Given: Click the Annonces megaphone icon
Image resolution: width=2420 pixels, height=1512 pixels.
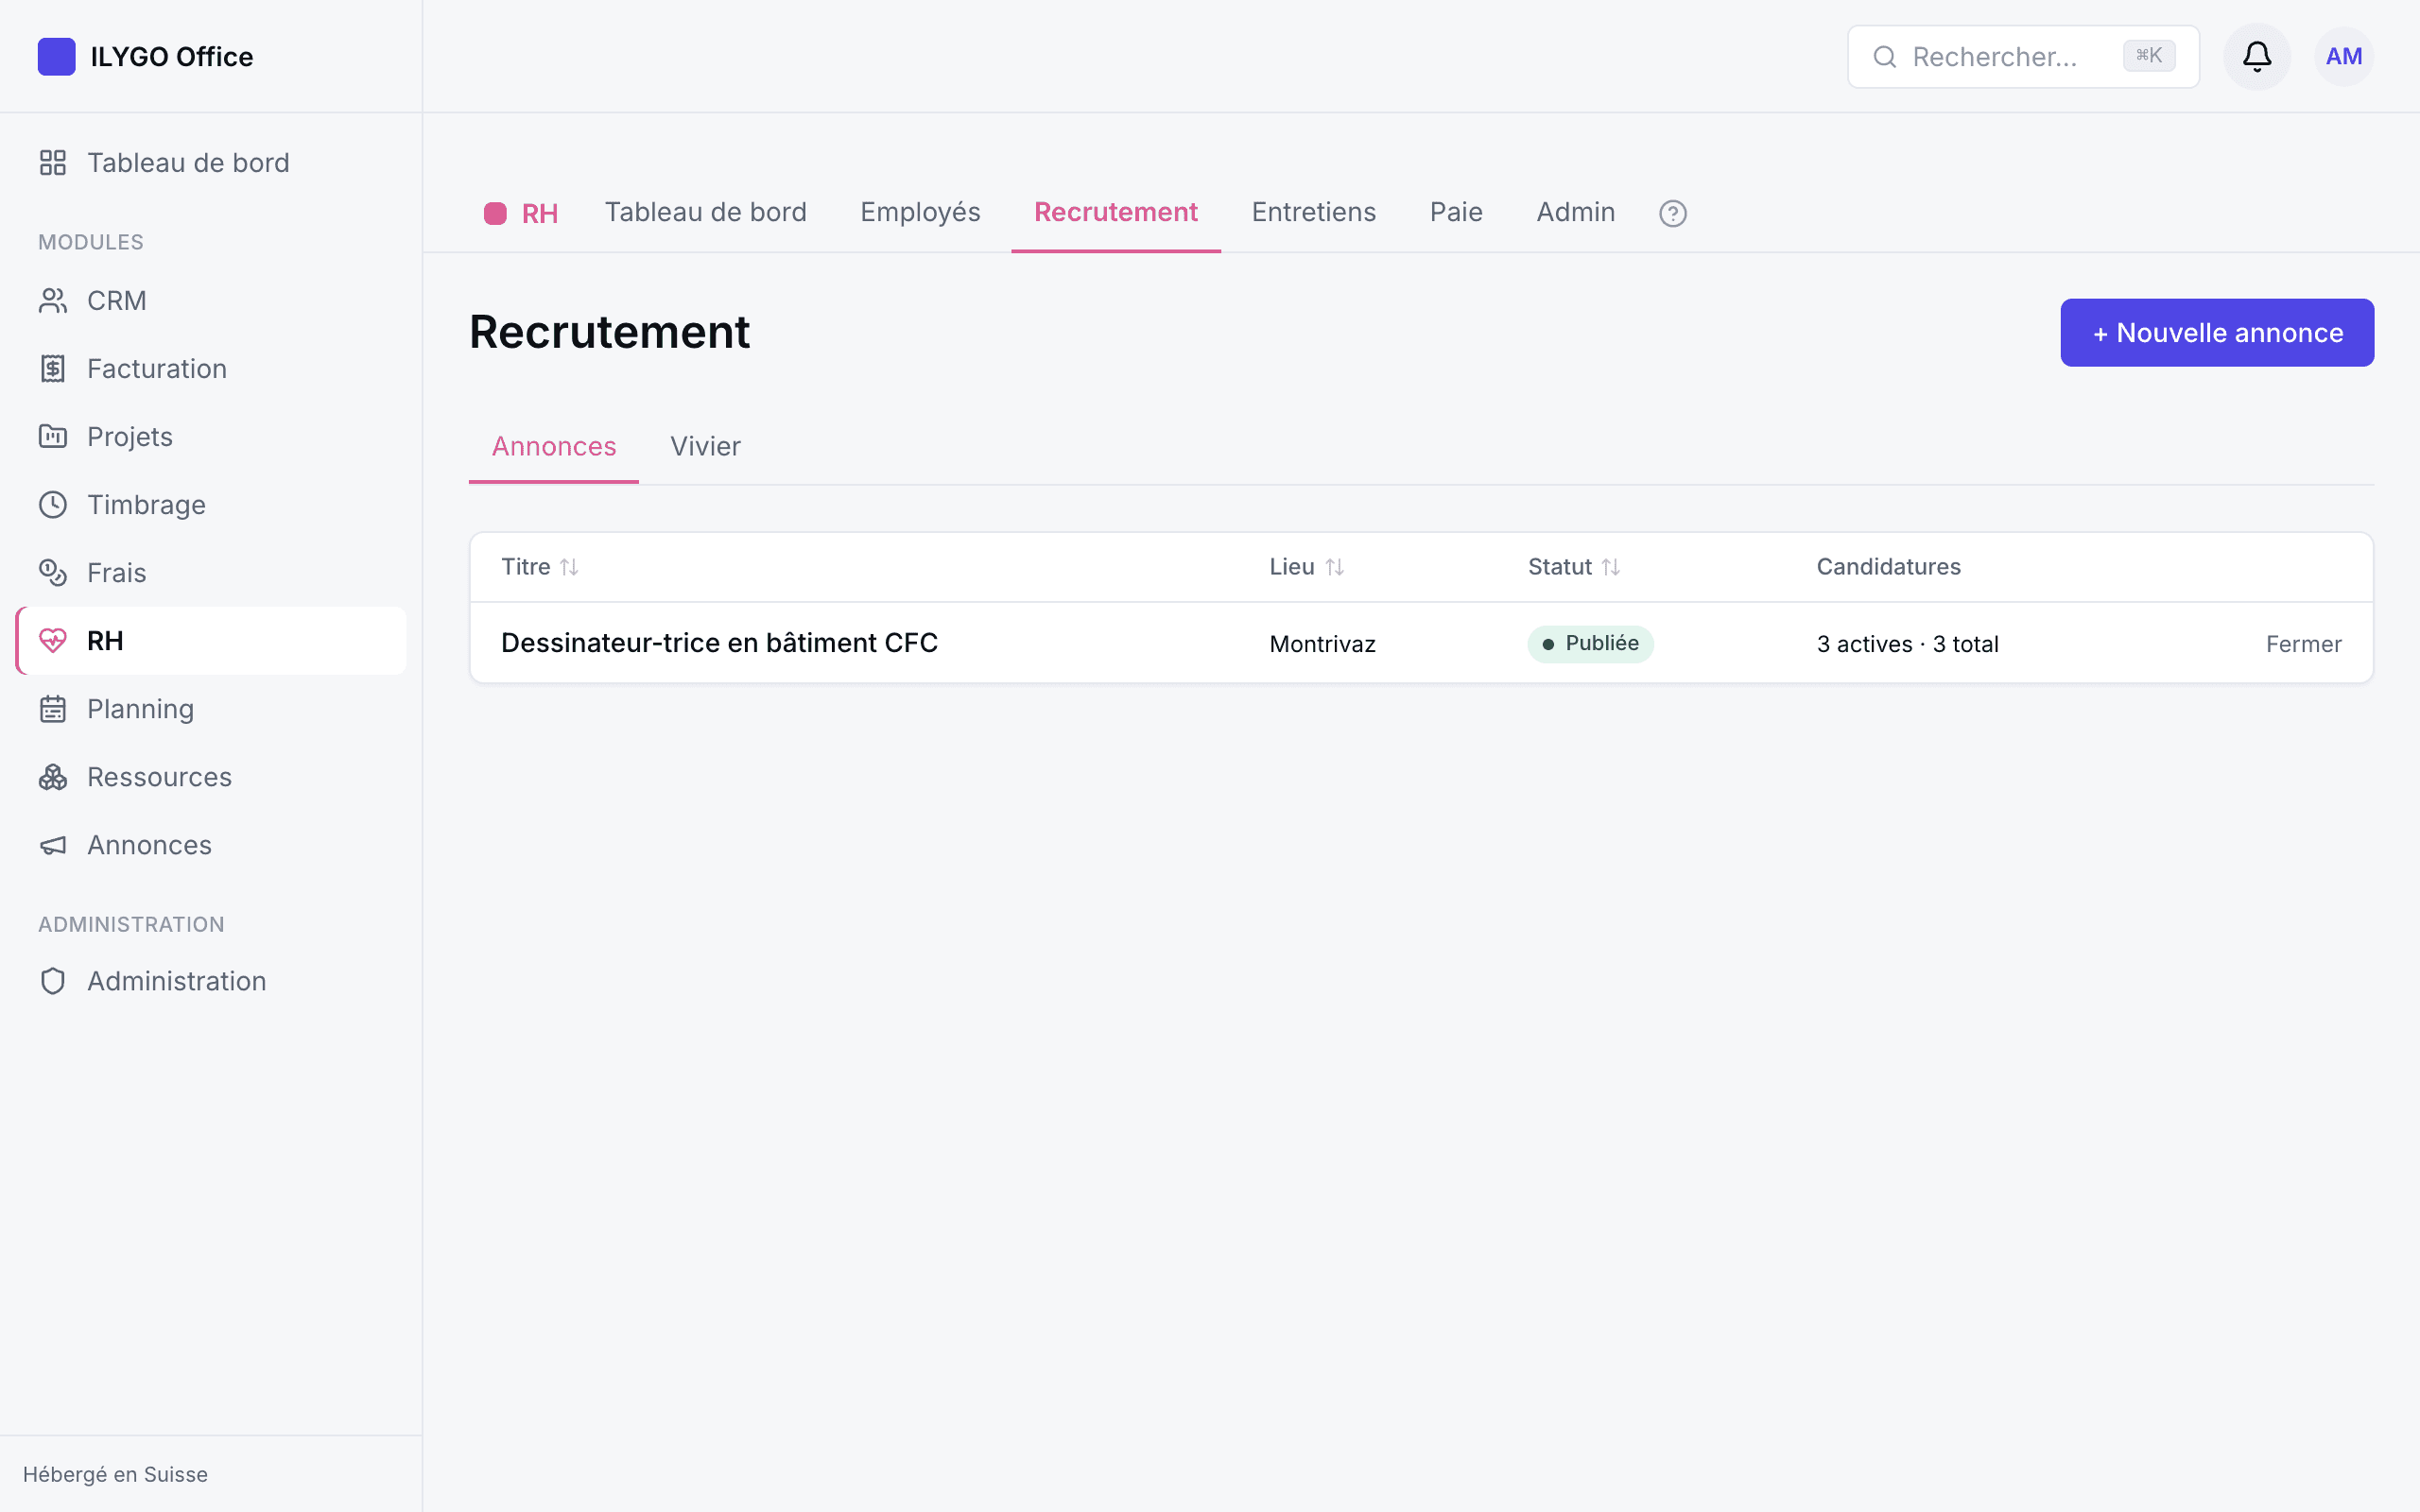Looking at the screenshot, I should click(53, 845).
